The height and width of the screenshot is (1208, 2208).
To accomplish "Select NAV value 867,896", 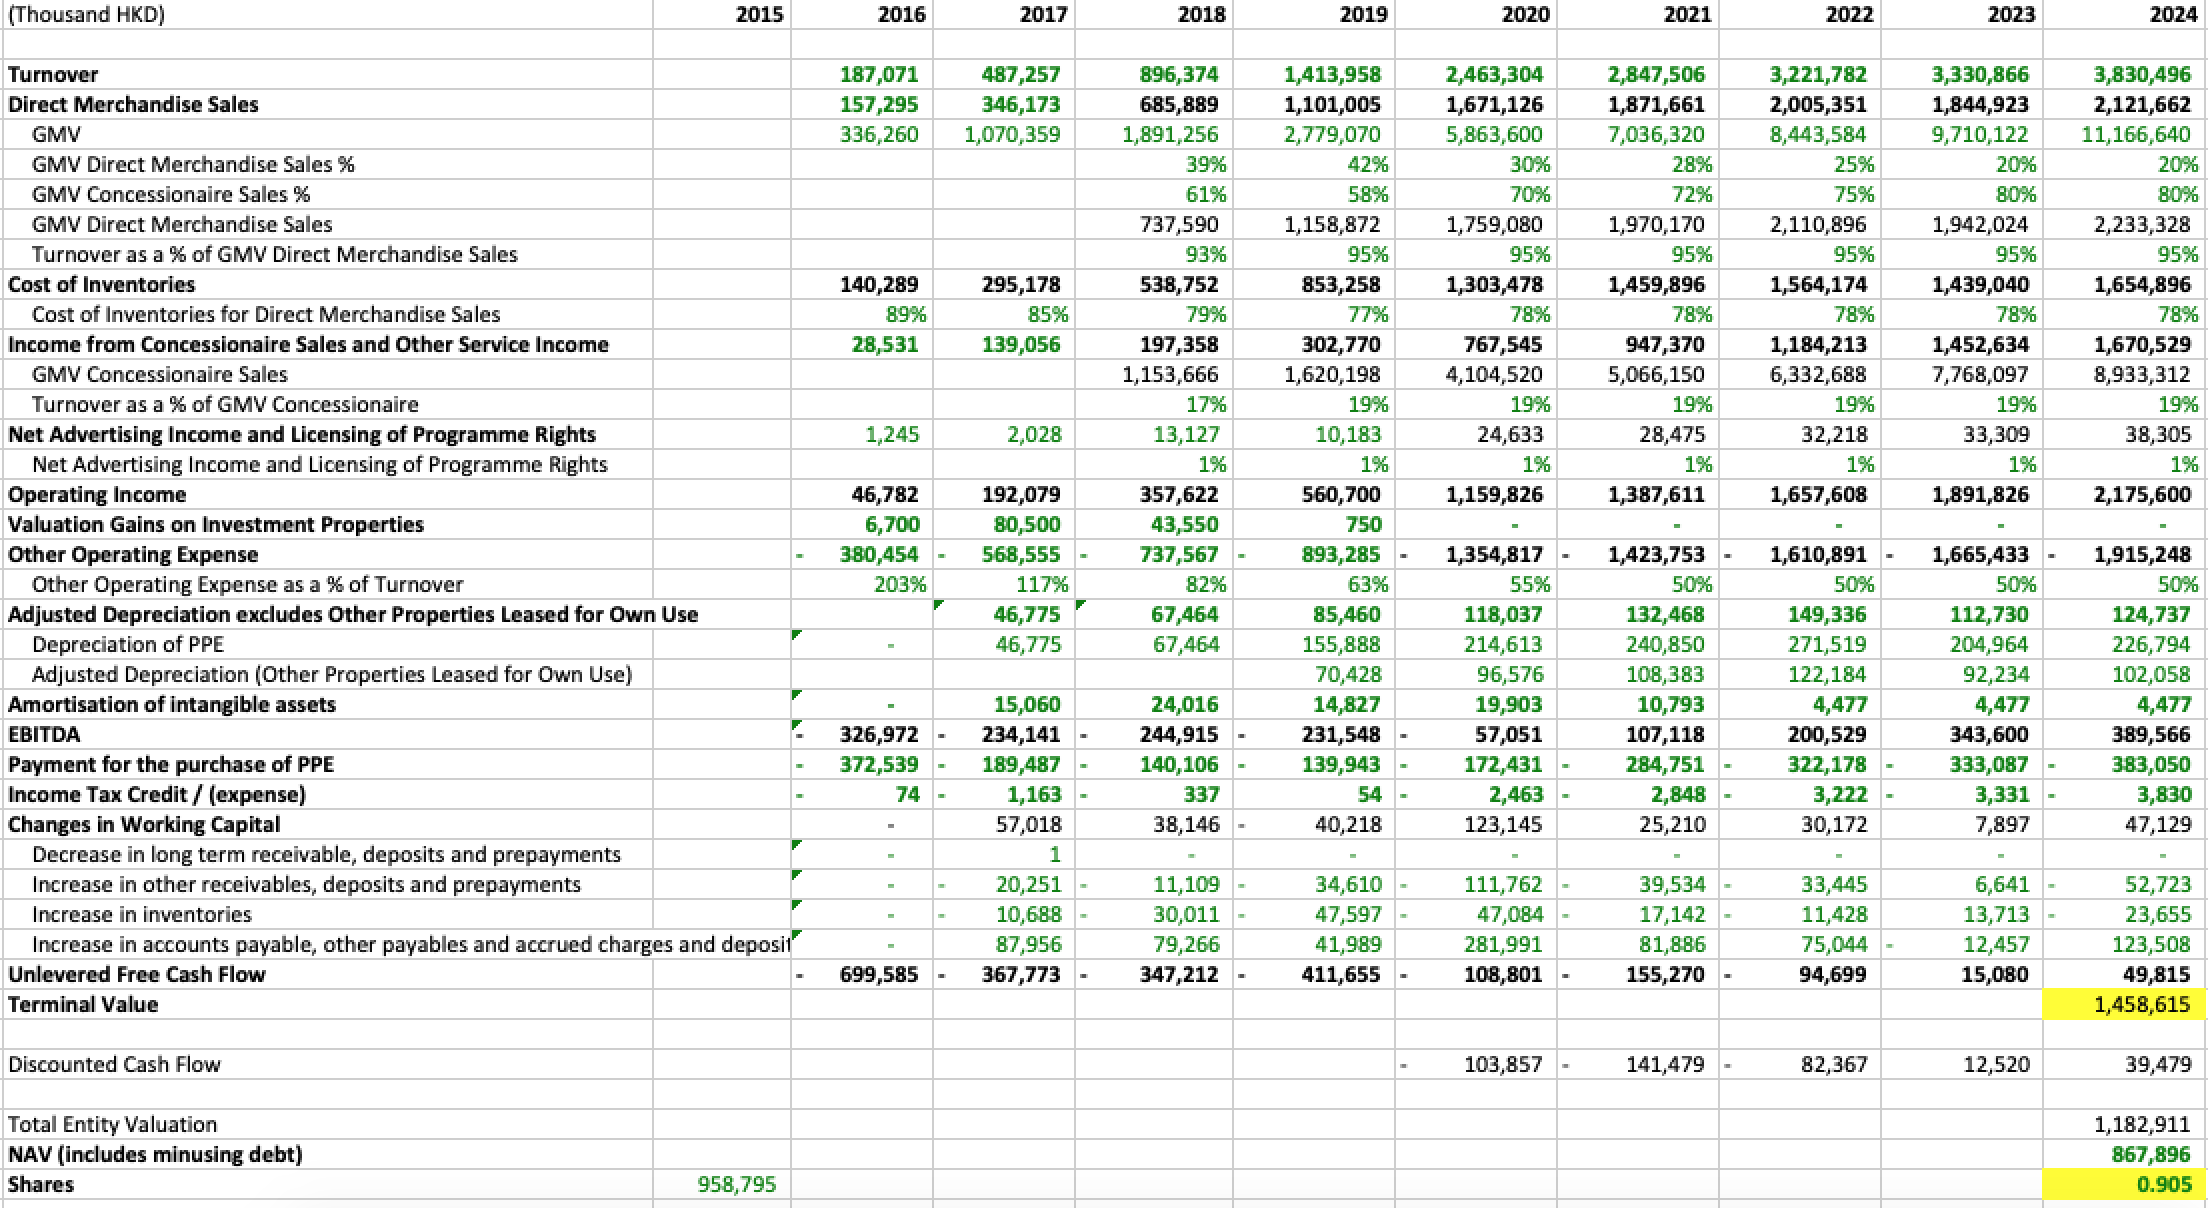I will click(2152, 1155).
